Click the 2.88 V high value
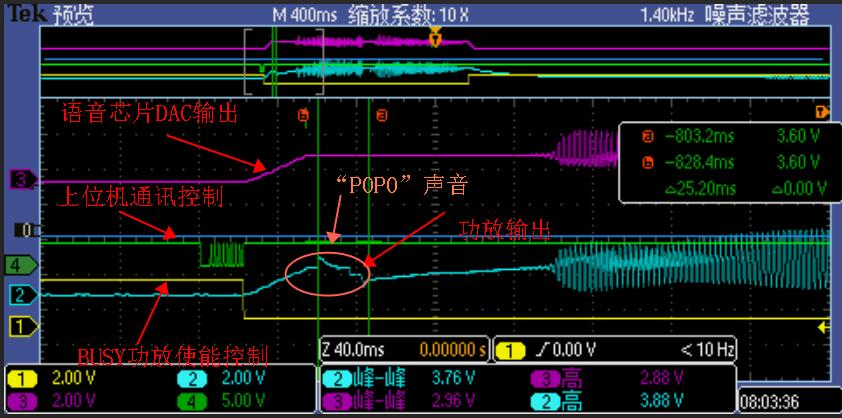The width and height of the screenshot is (842, 418). pyautogui.click(x=662, y=379)
